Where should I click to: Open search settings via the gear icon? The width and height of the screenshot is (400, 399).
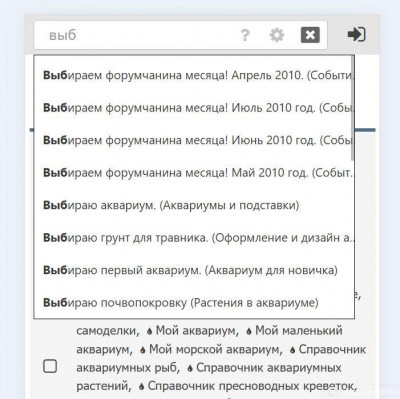(x=277, y=35)
